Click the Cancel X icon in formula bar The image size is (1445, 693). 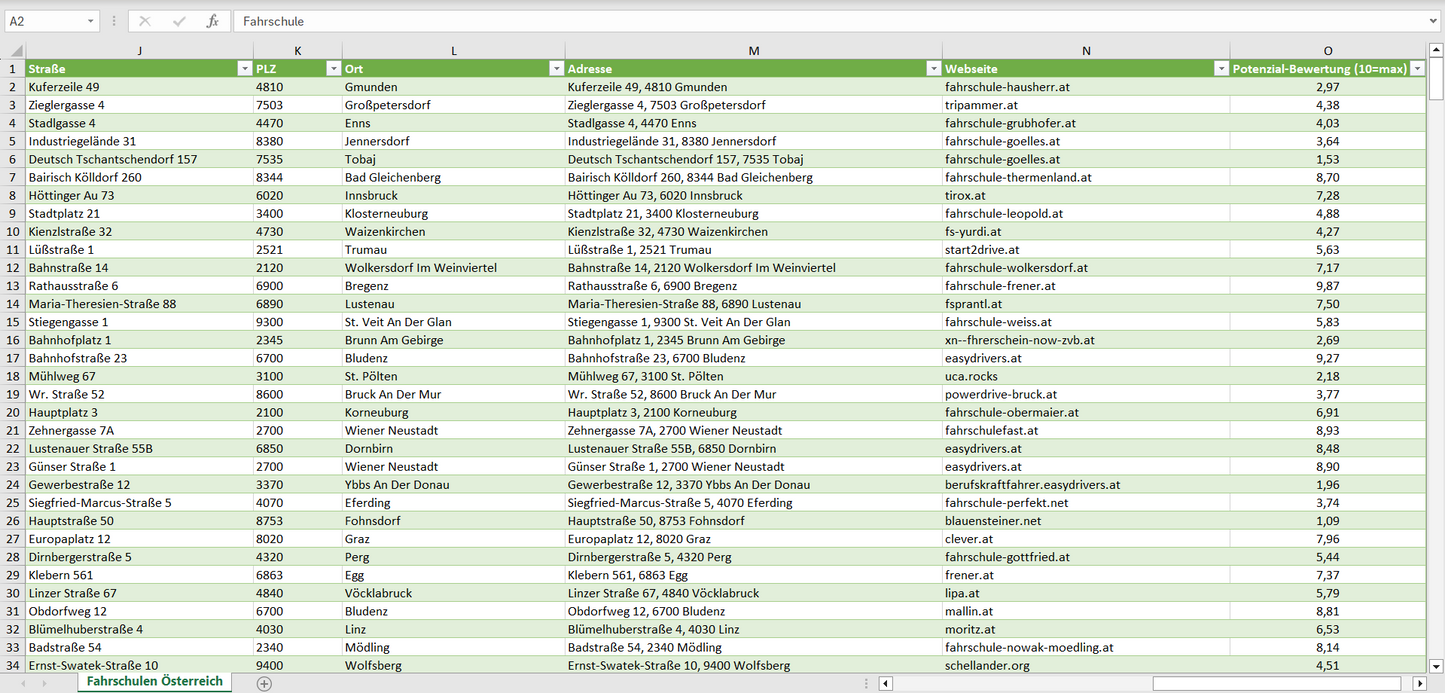coord(145,21)
